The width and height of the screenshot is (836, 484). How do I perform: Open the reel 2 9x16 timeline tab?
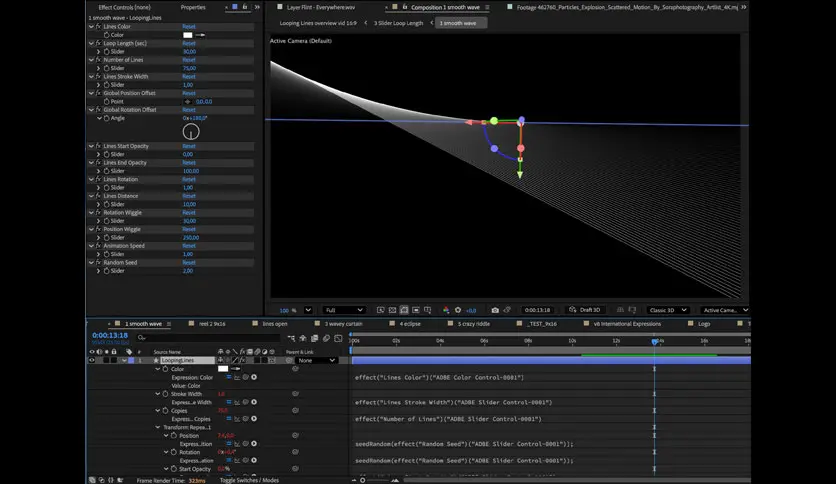click(x=212, y=324)
